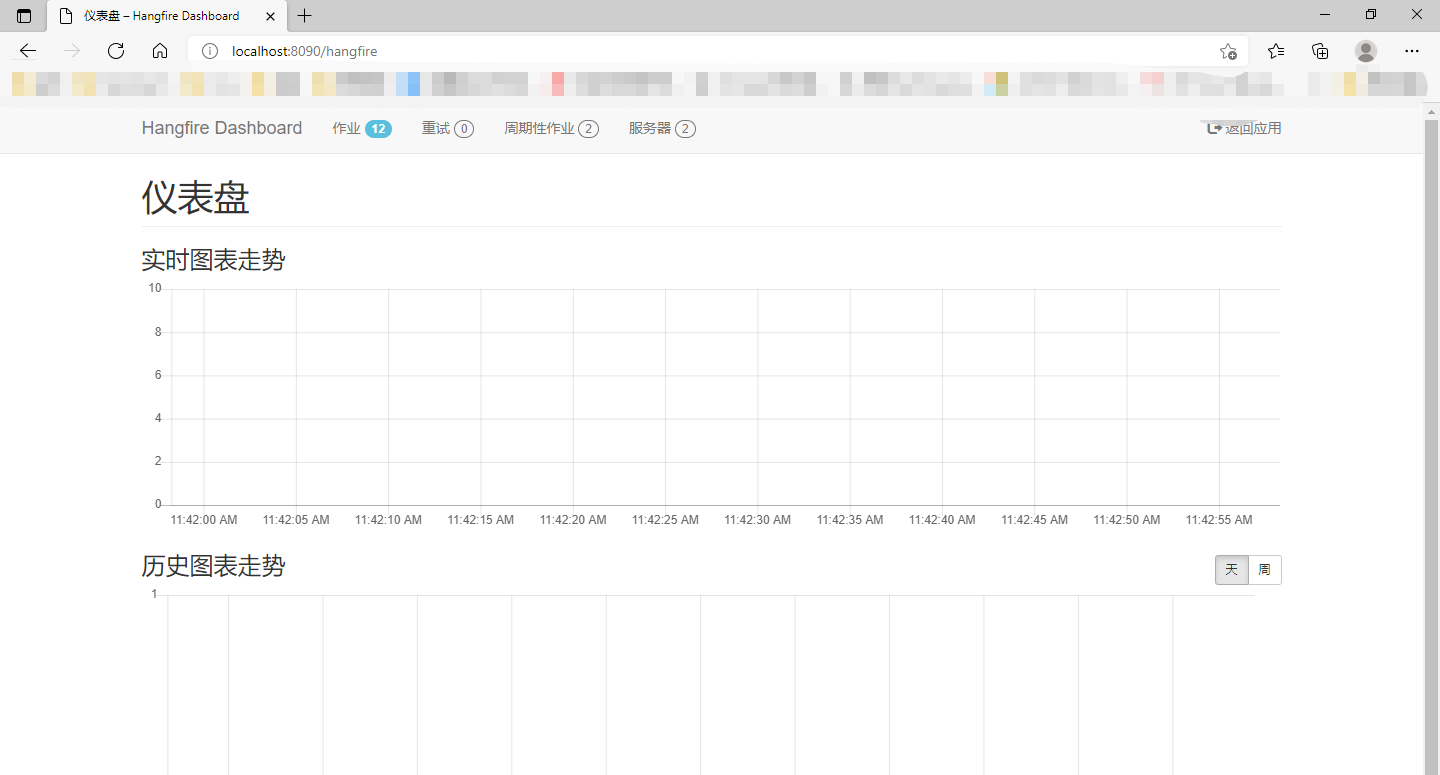Click the 历史图表走势 heading
The image size is (1440, 775).
tap(214, 566)
